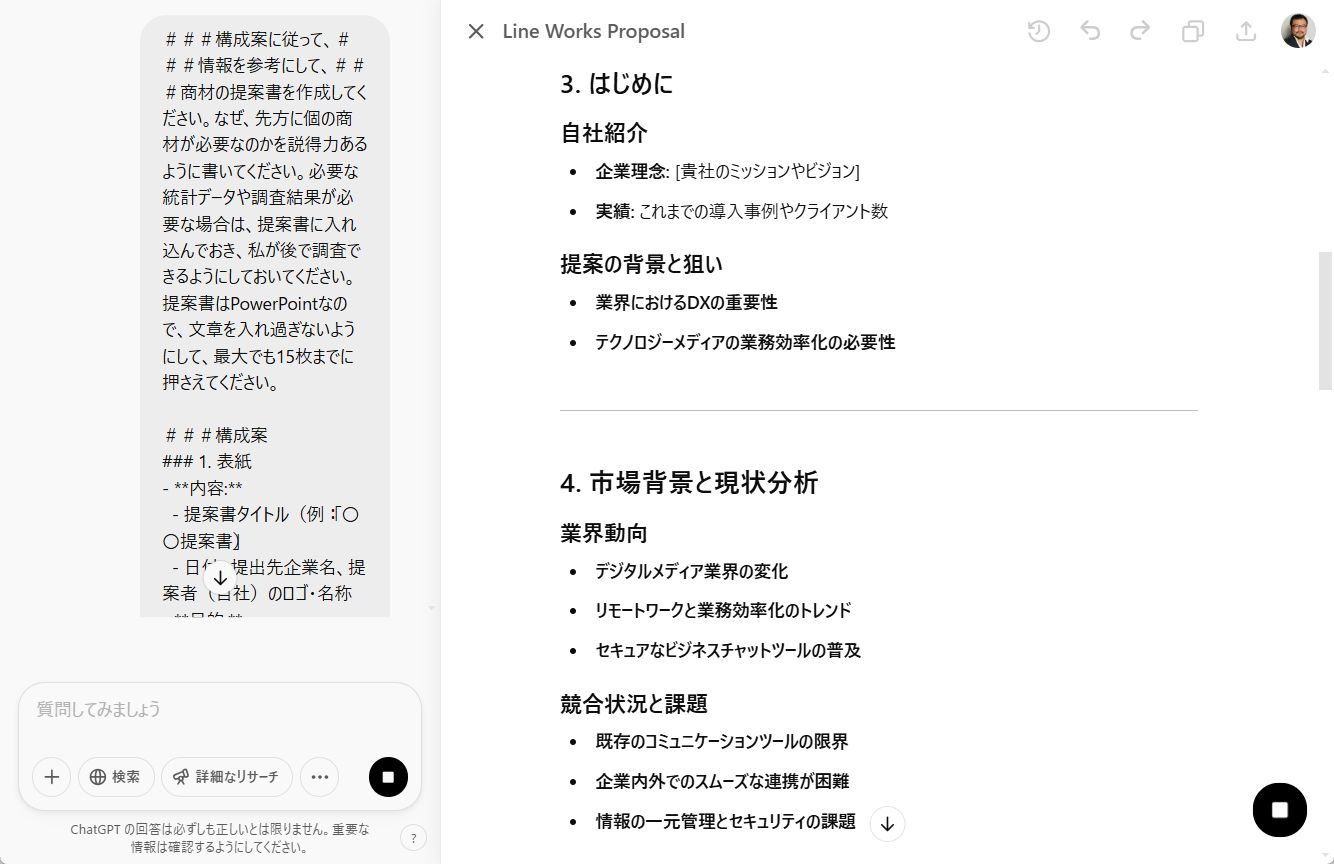This screenshot has width=1334, height=864.
Task: Redo the canvas edit
Action: pyautogui.click(x=1140, y=31)
